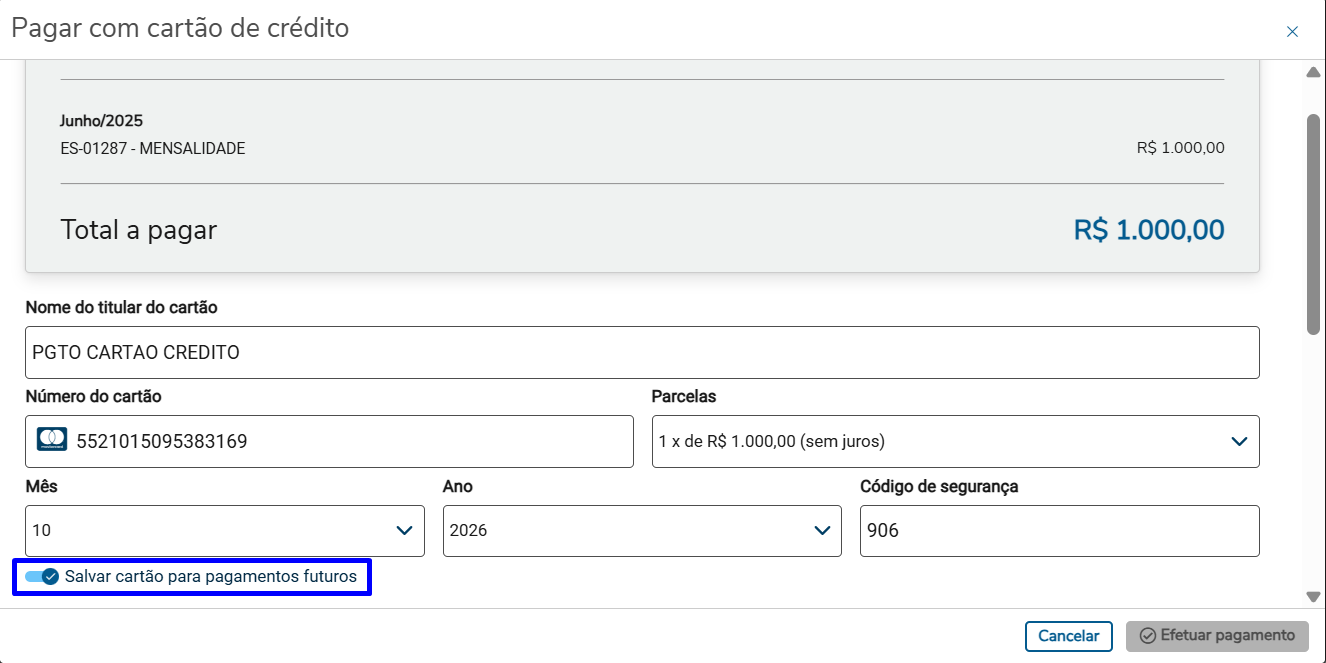Focus the Nome do titular input
This screenshot has height=663, width=1326.
(x=641, y=352)
